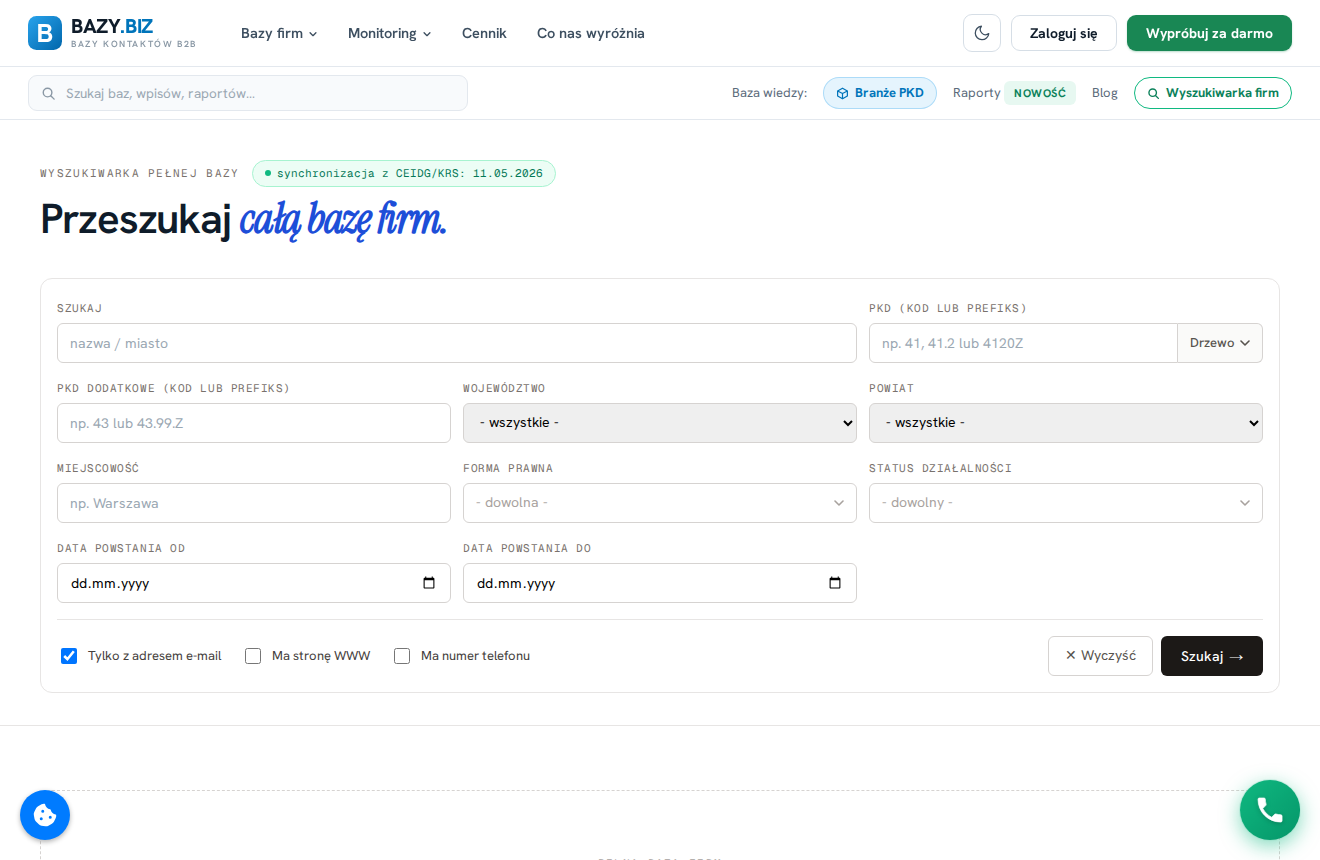This screenshot has width=1320, height=860.
Task: Click the NOWOŚĆ badge next to Raporty
Action: pyautogui.click(x=1040, y=93)
